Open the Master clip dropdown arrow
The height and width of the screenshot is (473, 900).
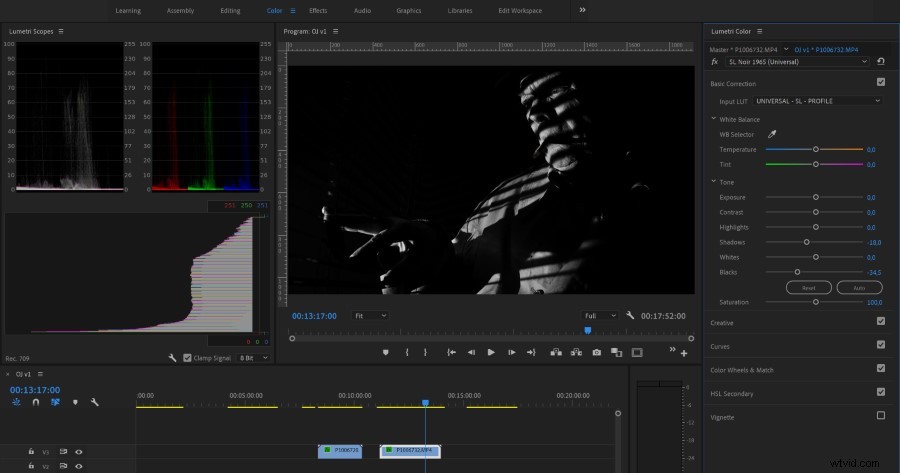coord(786,49)
